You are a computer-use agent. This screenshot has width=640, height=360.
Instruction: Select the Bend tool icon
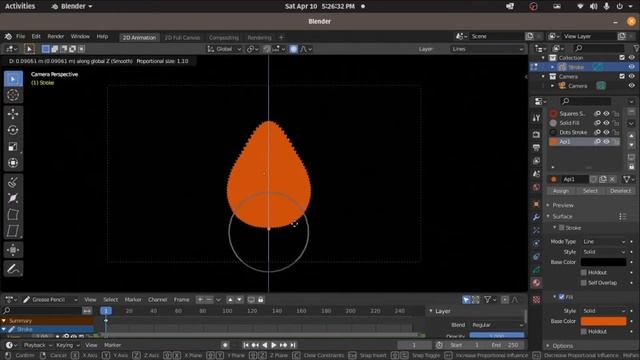(13, 214)
